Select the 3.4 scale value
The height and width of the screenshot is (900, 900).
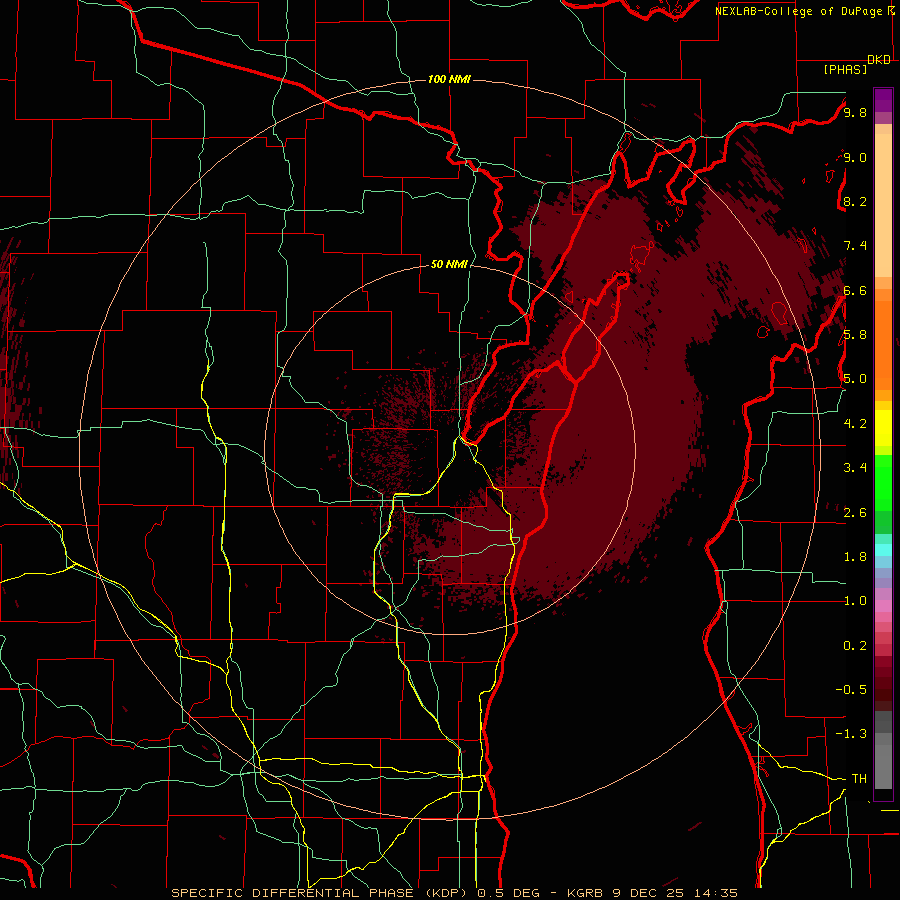point(855,468)
